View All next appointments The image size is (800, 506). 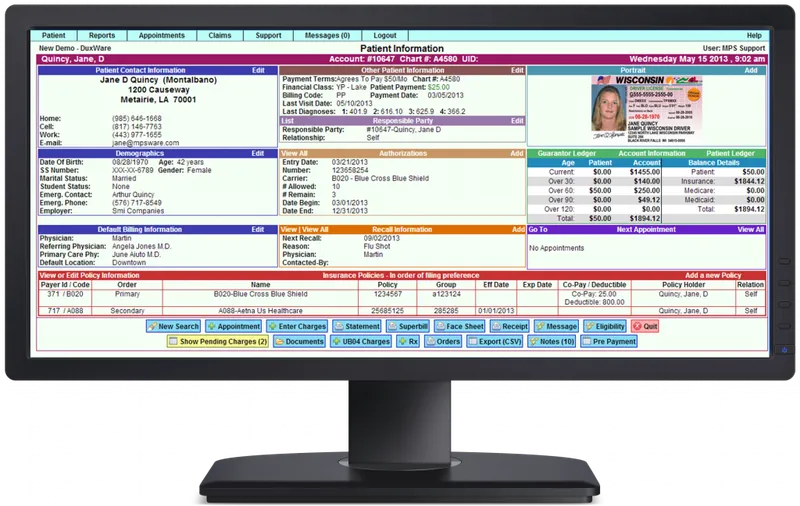751,230
